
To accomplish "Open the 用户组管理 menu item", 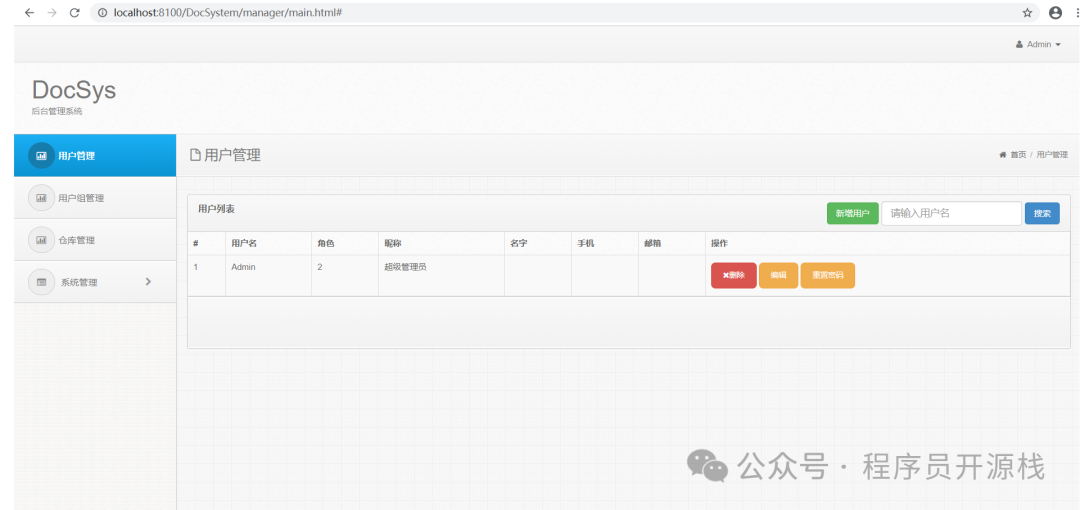I will [81, 198].
